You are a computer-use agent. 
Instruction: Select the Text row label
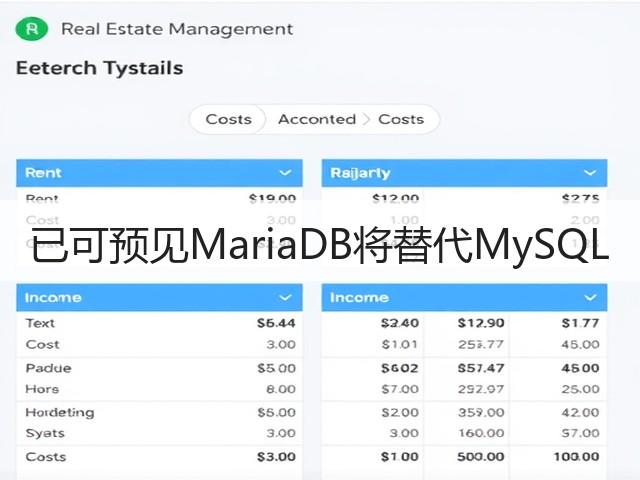[40, 323]
